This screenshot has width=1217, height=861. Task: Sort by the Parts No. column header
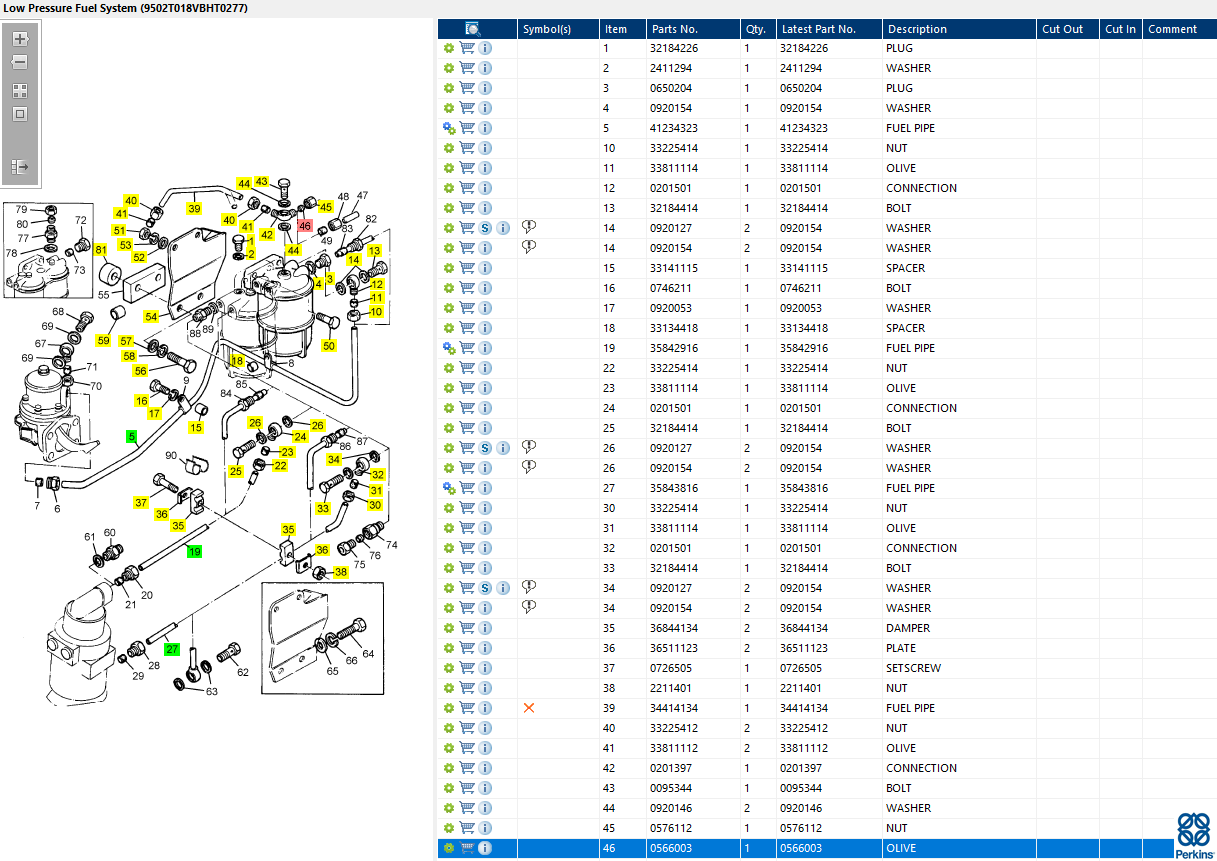pyautogui.click(x=674, y=29)
